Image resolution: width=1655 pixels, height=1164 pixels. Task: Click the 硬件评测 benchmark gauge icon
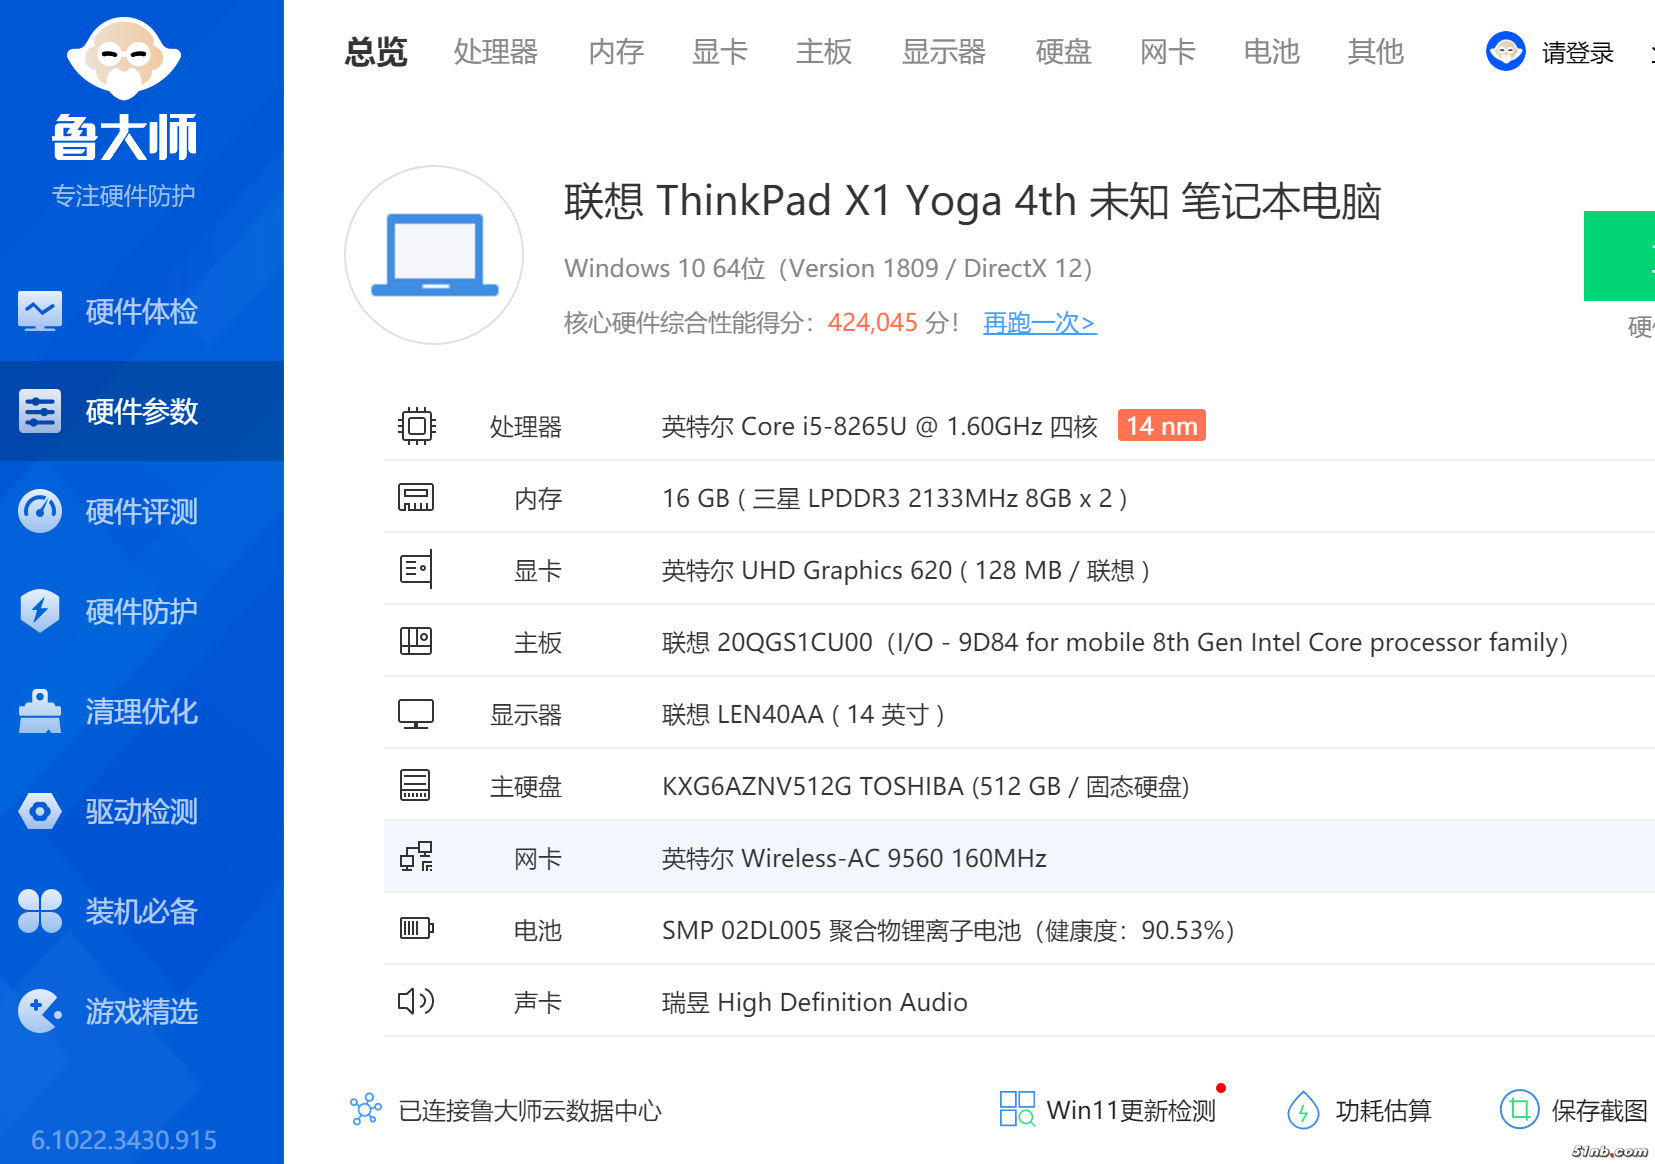pyautogui.click(x=40, y=511)
